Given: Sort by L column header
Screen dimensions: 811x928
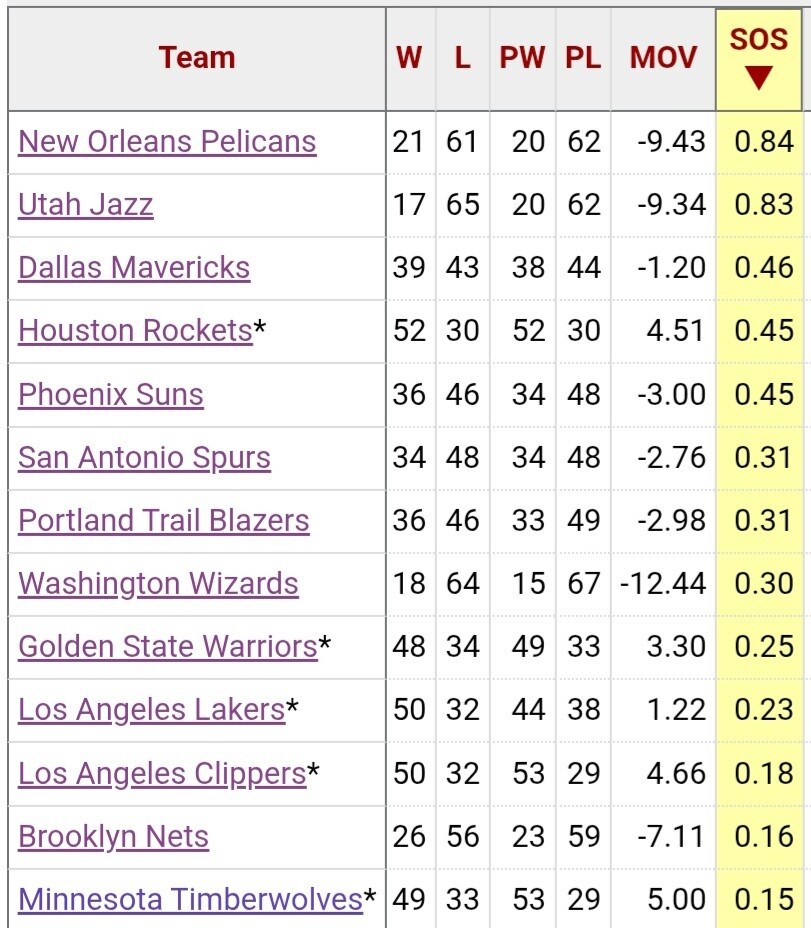Looking at the screenshot, I should (462, 58).
